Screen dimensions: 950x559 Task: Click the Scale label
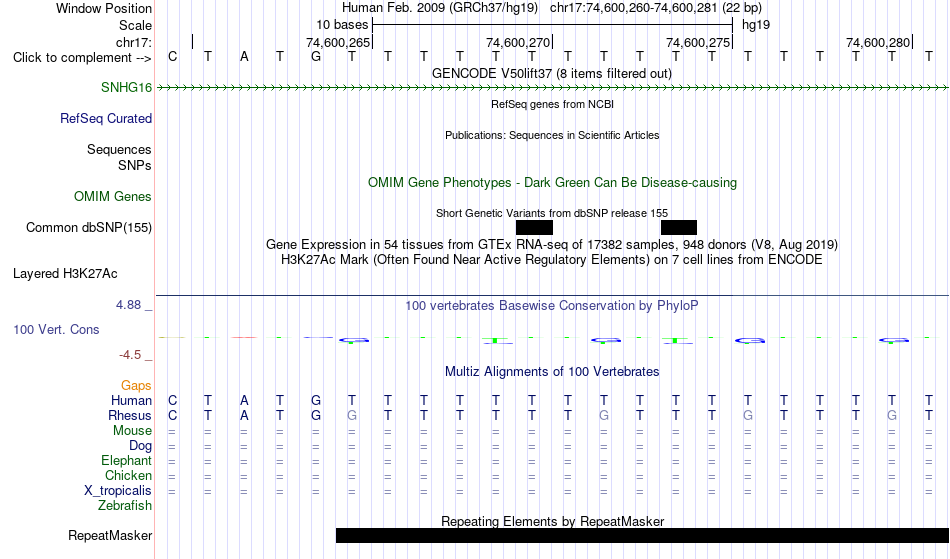tap(135, 25)
